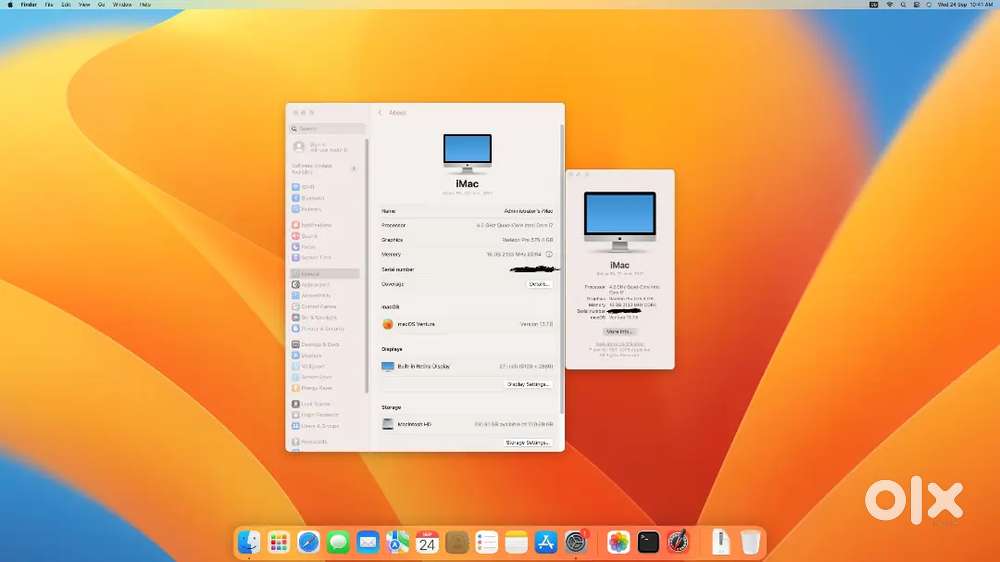Open the Finder menu in menu bar
This screenshot has width=1000, height=562.
pos(29,4)
